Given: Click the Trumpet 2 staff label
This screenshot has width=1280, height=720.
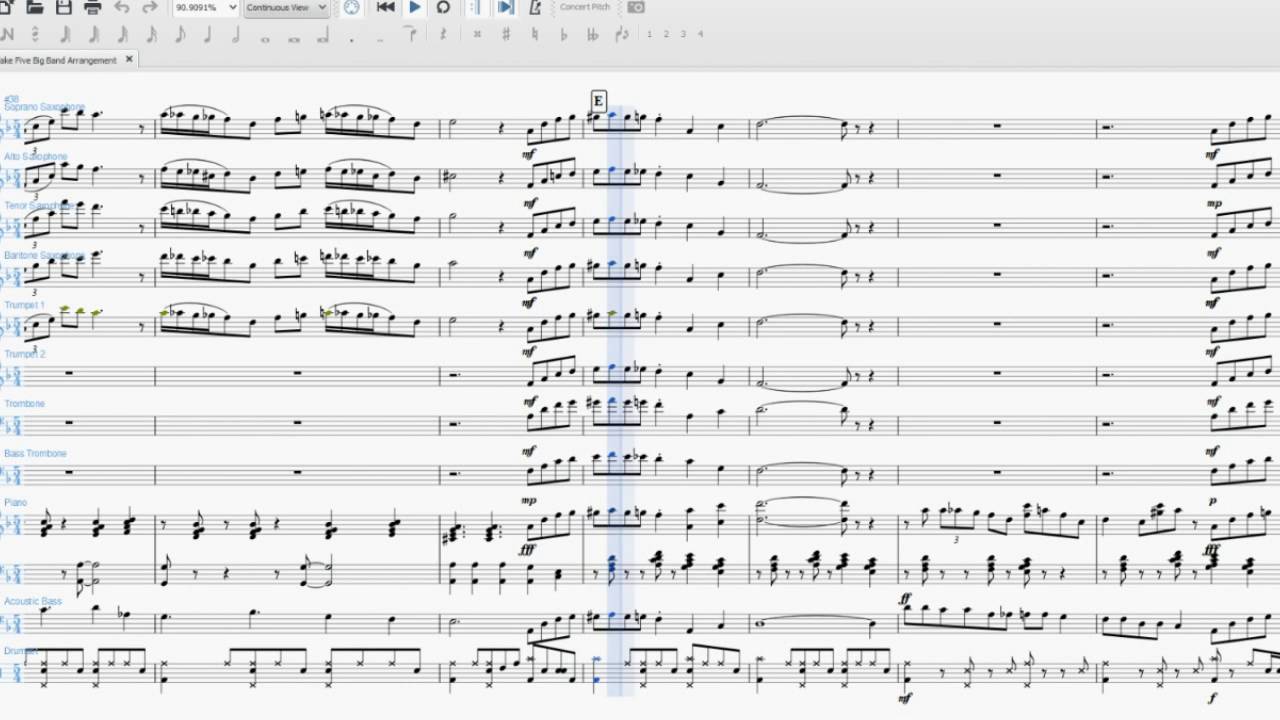Looking at the screenshot, I should coord(24,354).
